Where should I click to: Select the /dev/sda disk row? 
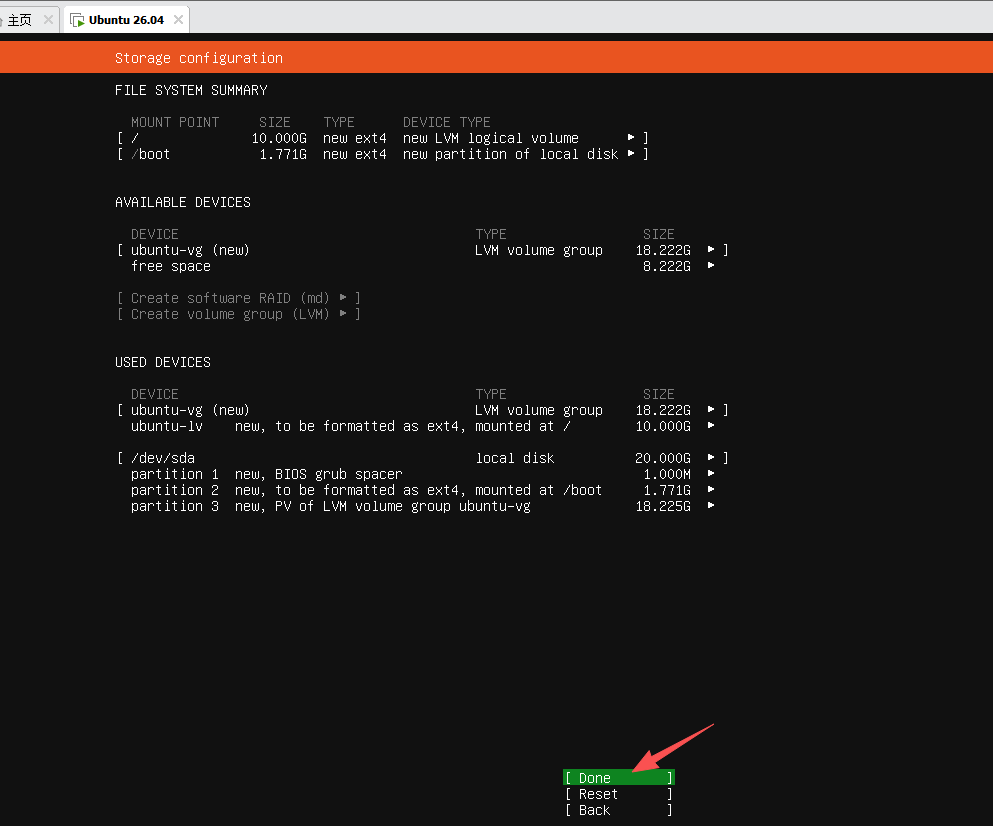(x=422, y=458)
